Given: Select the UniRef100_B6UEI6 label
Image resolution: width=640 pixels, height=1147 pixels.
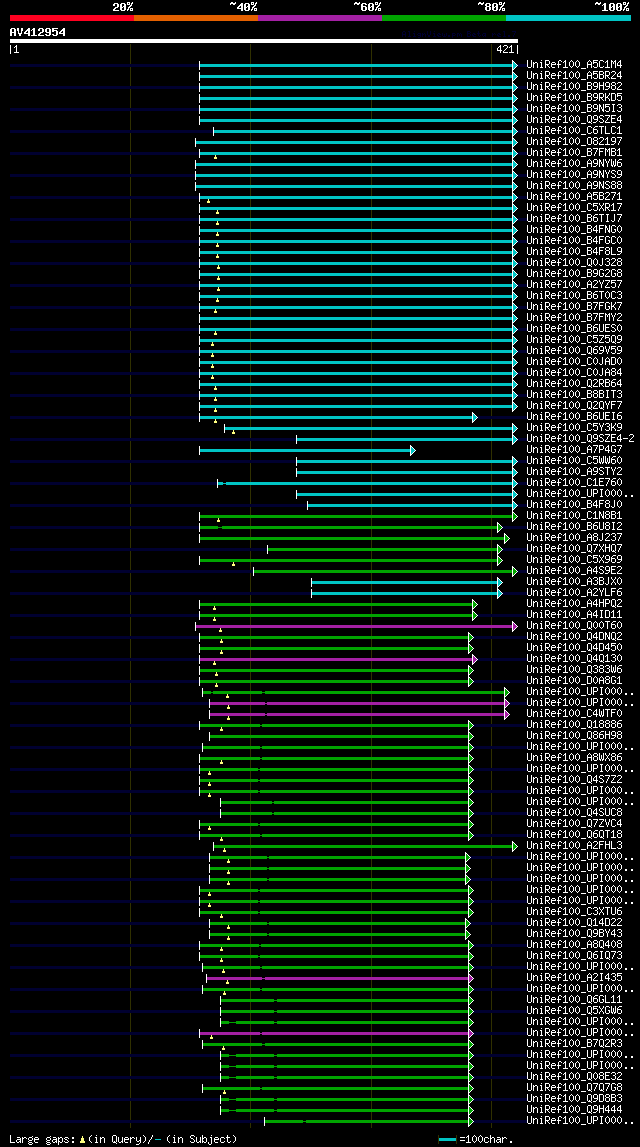Looking at the screenshot, I should tap(574, 416).
